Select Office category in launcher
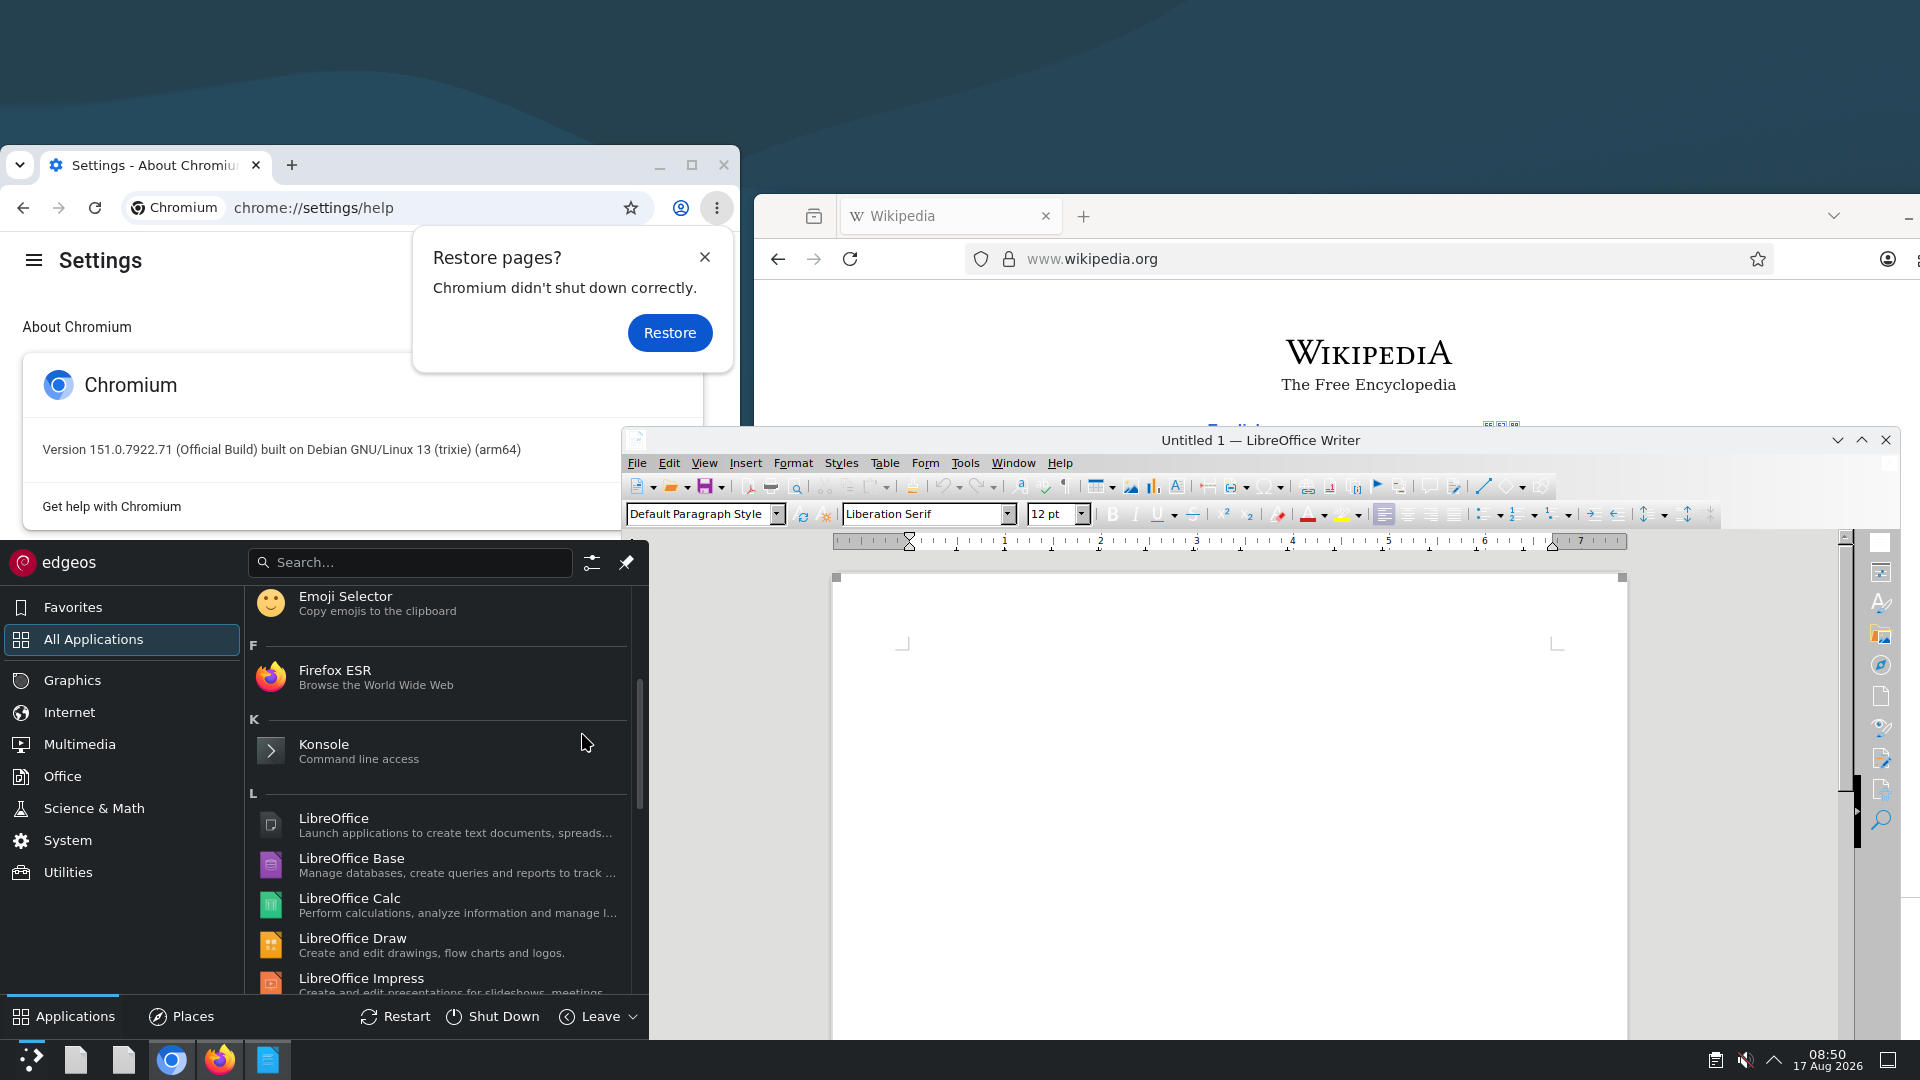Viewport: 1920px width, 1080px height. [122, 777]
